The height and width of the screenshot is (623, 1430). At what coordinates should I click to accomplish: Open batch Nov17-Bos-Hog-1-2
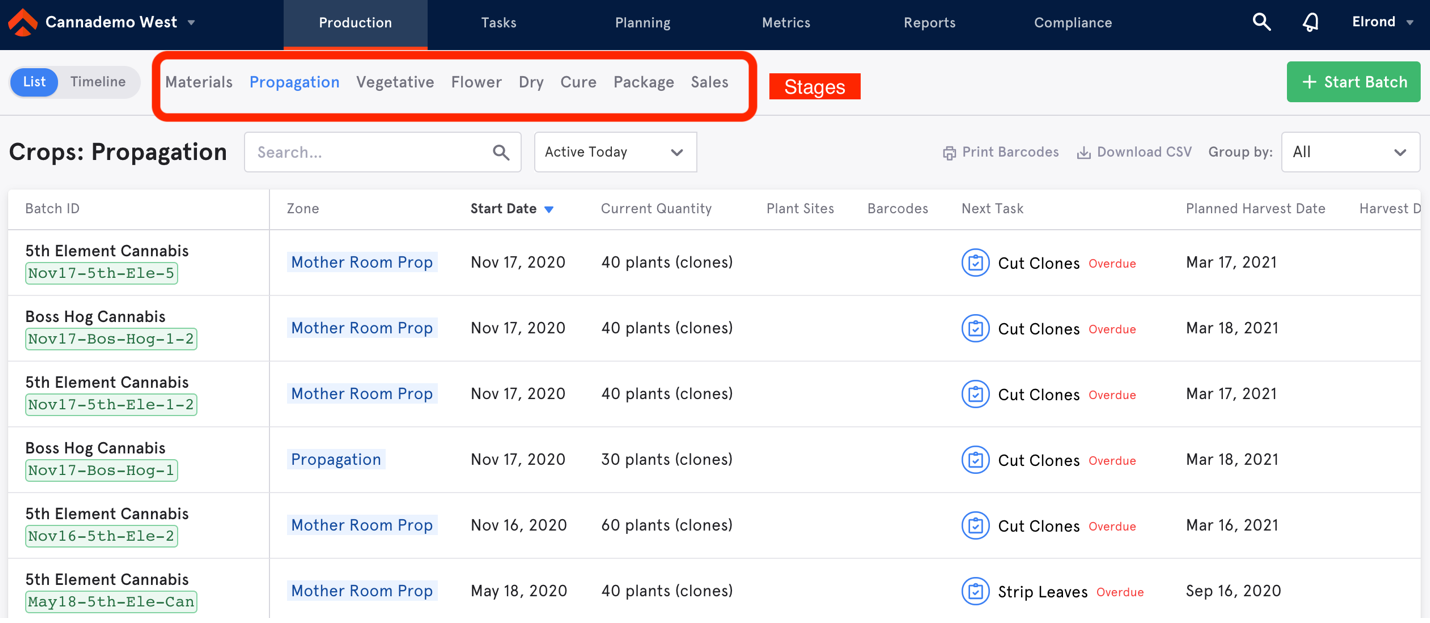click(111, 339)
